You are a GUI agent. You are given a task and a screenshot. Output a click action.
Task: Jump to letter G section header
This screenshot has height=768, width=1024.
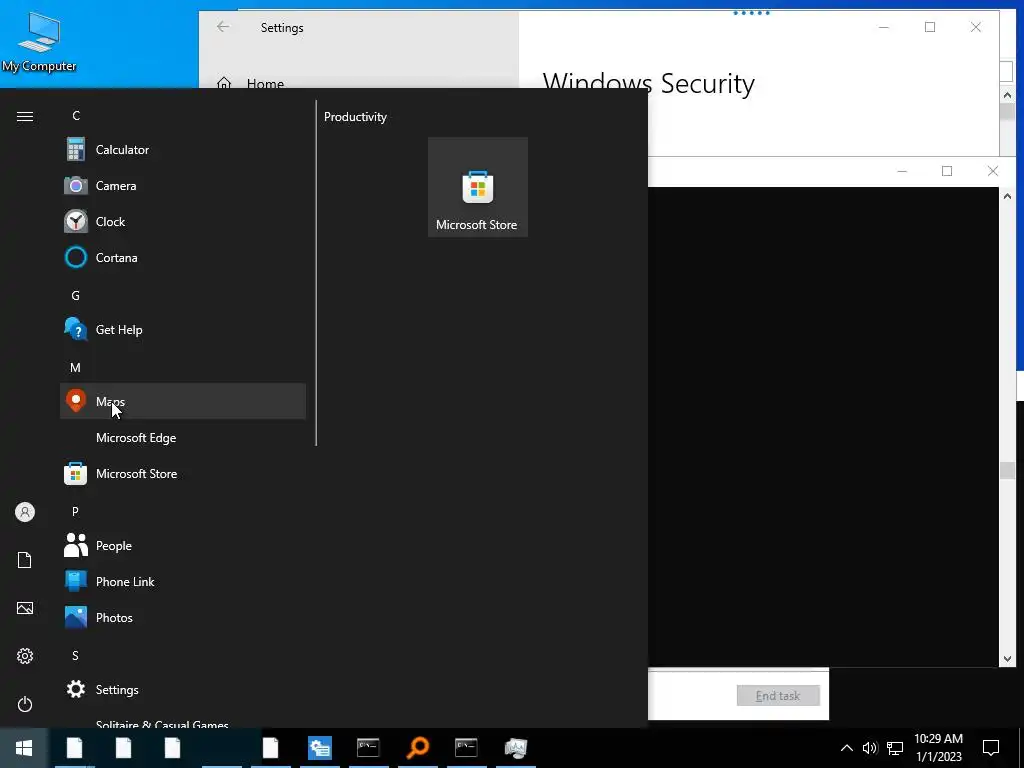(76, 295)
